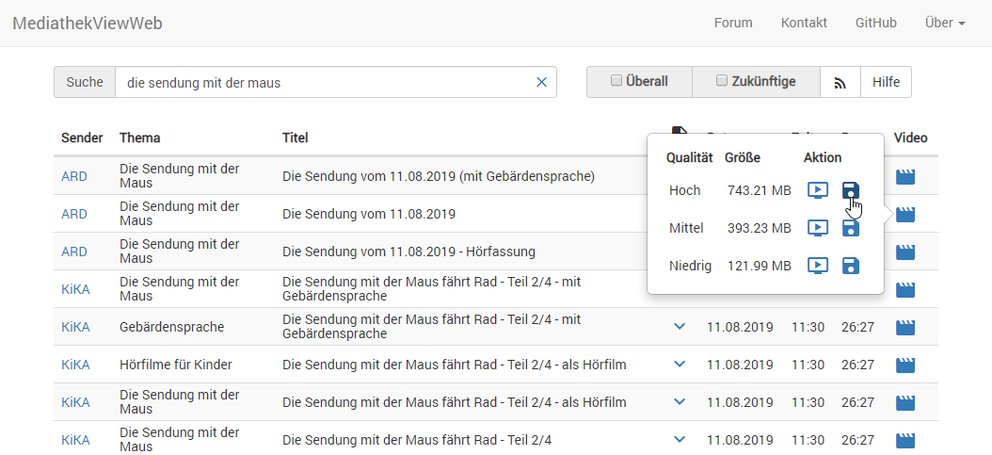Open the RSS feed icon

840,82
